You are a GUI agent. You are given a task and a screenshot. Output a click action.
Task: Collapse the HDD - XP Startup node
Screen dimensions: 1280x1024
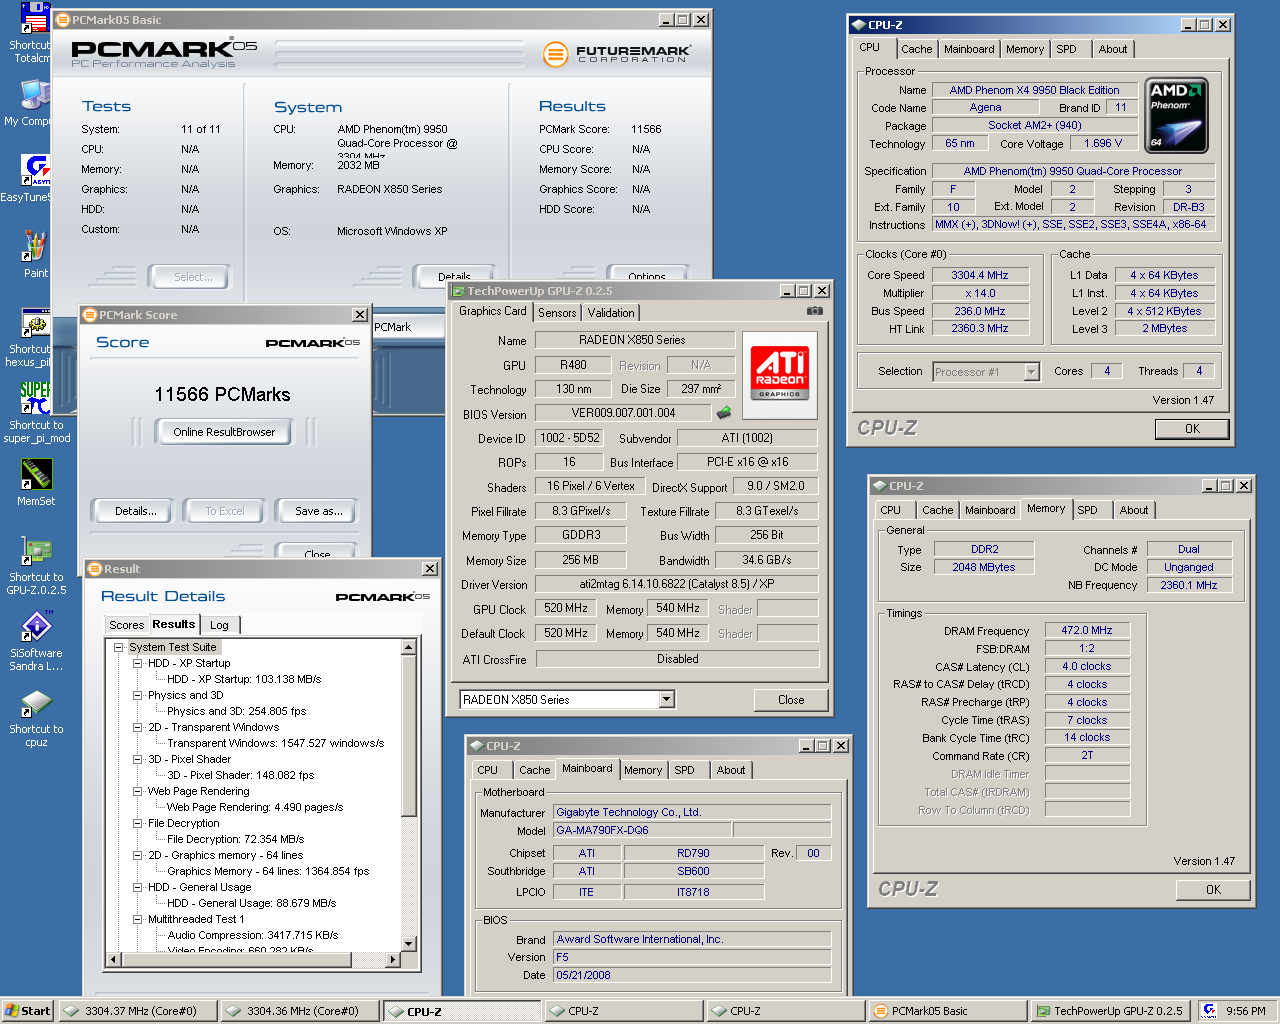point(138,663)
